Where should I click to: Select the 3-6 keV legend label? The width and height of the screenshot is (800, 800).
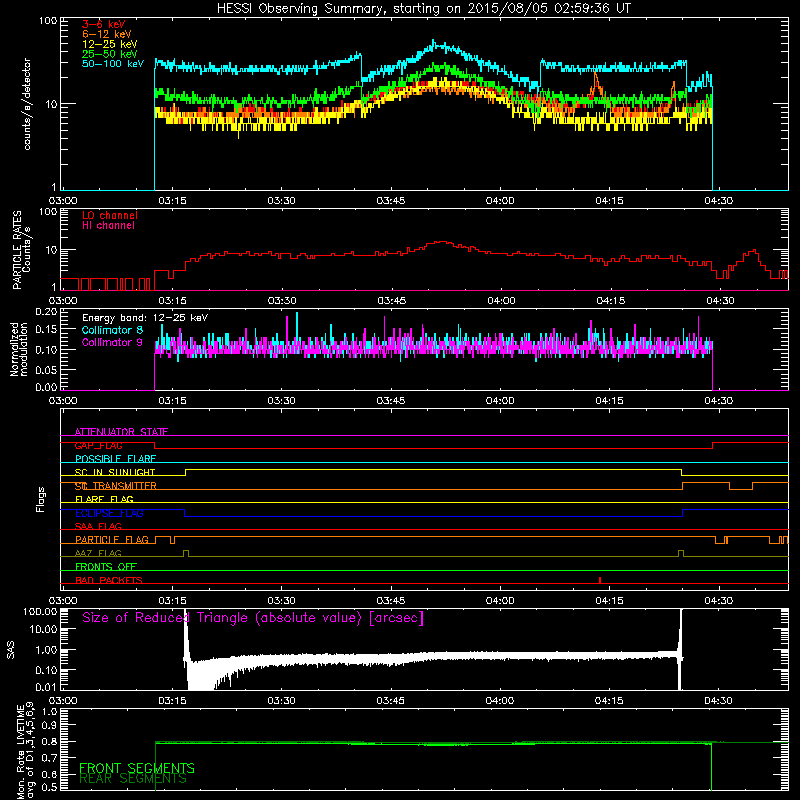(x=104, y=24)
